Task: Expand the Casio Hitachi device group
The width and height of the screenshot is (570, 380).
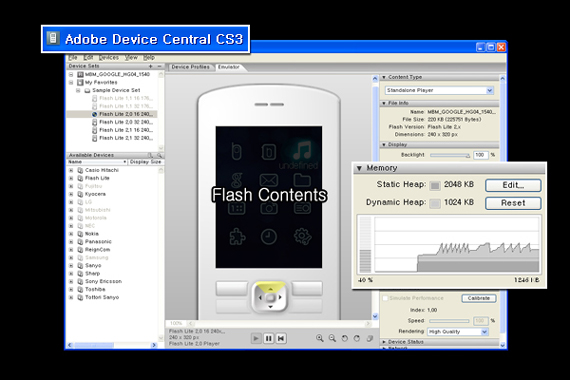Action: tap(71, 170)
